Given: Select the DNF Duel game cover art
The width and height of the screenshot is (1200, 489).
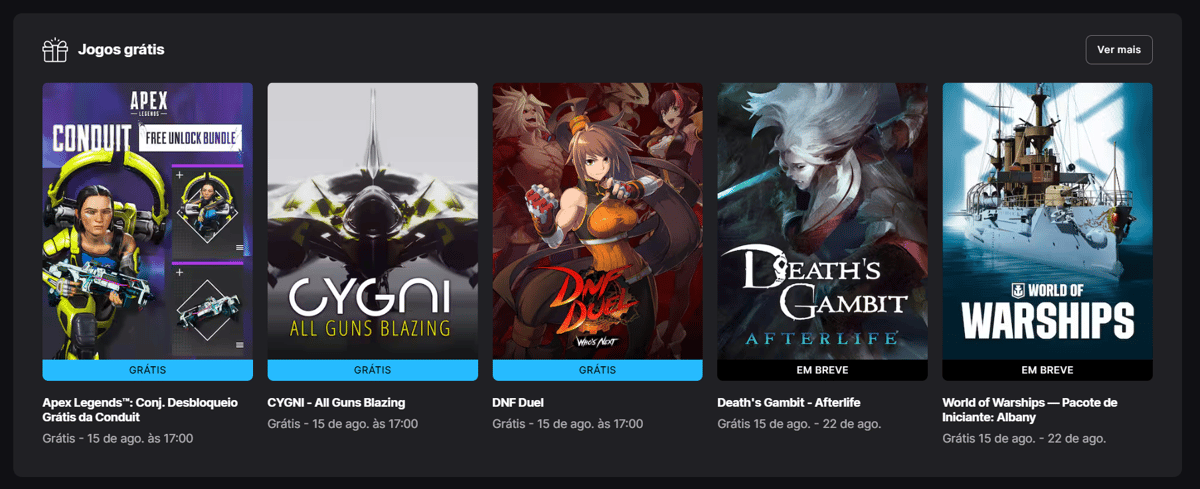Looking at the screenshot, I should (597, 221).
